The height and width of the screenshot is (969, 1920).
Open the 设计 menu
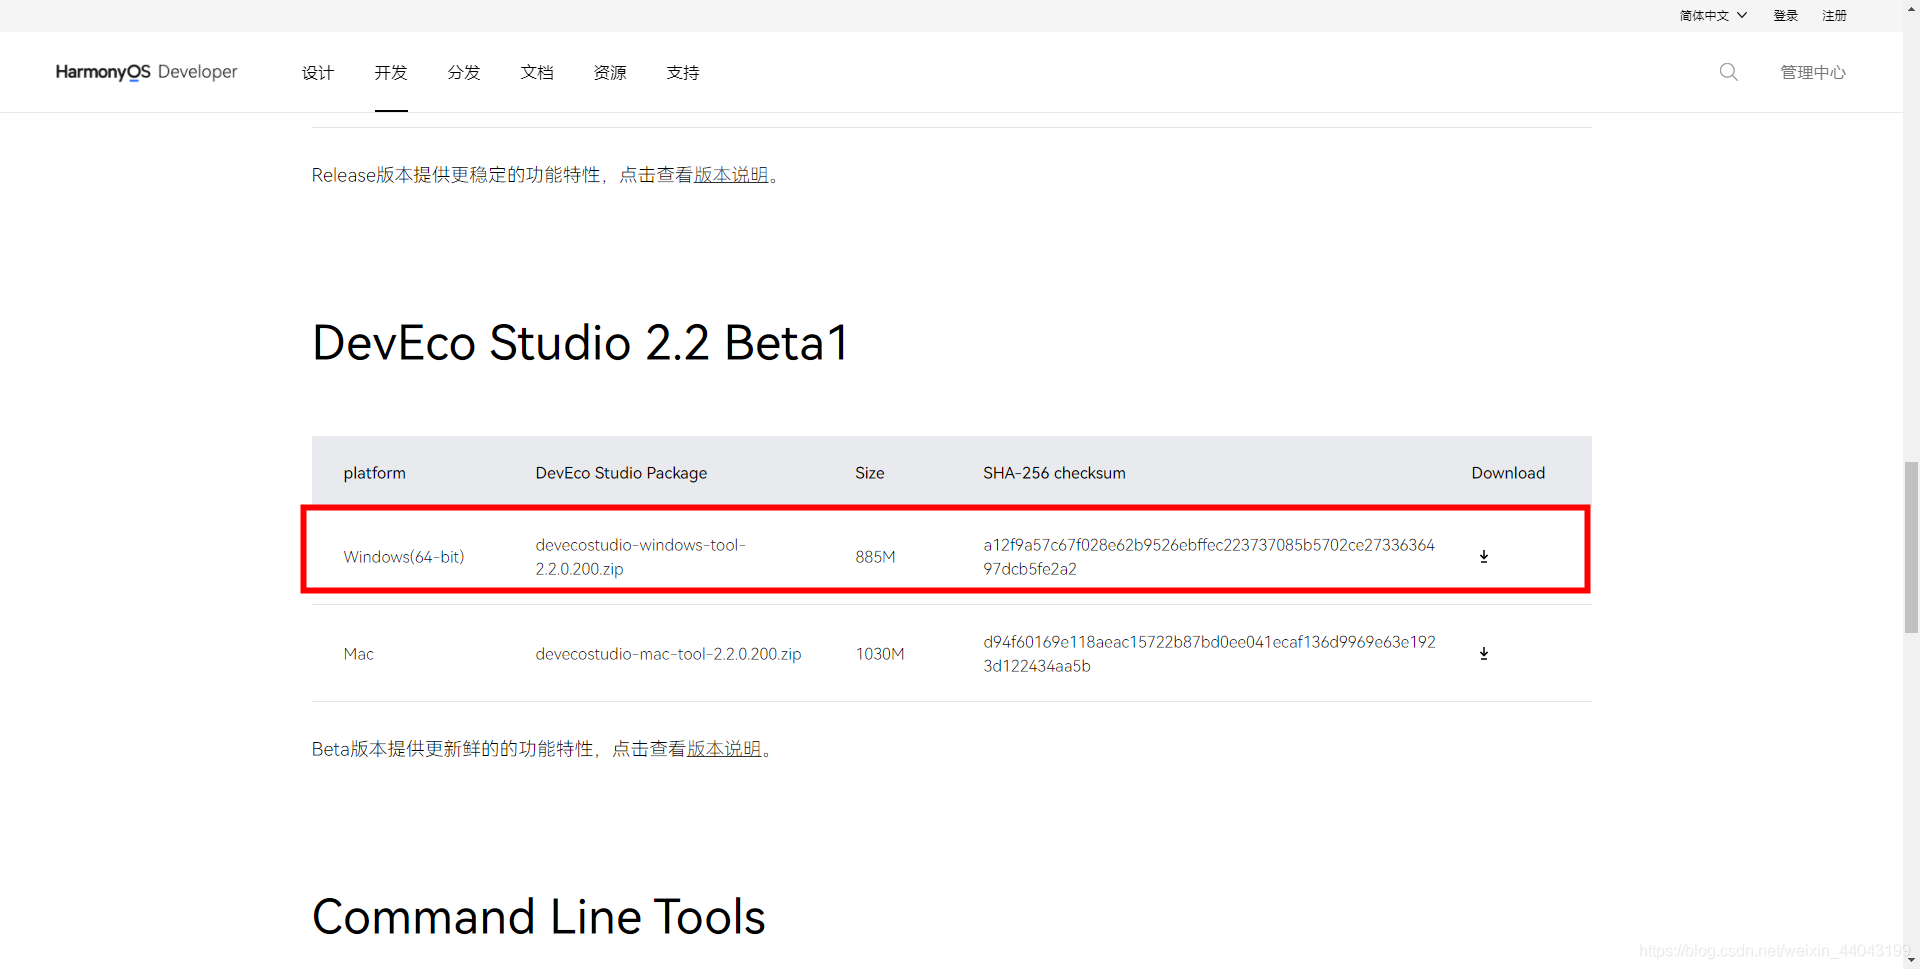point(318,72)
